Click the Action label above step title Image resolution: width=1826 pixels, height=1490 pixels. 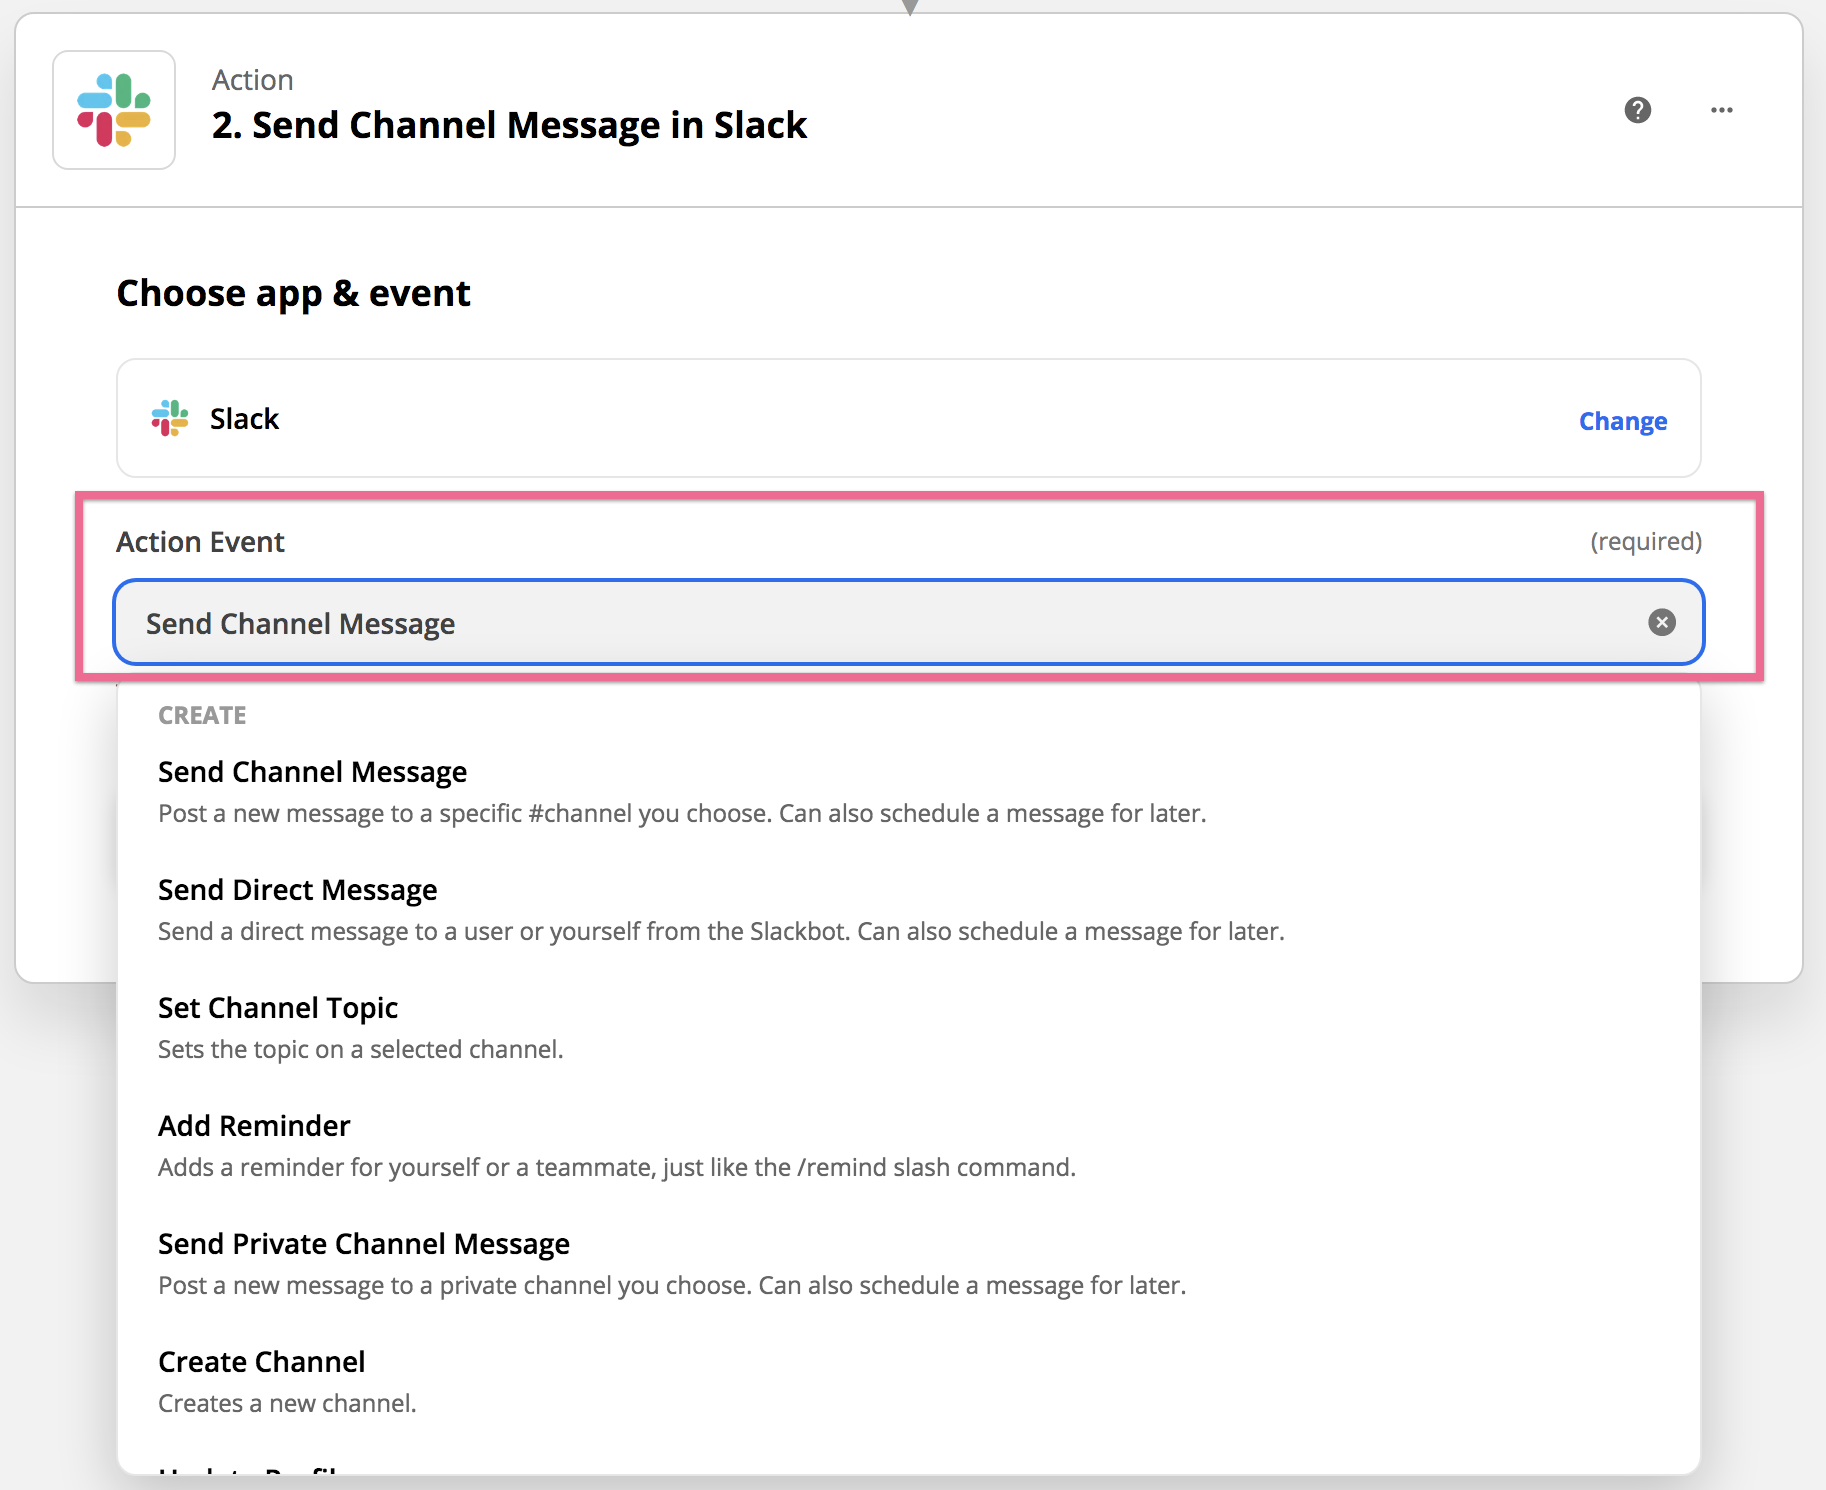coord(252,80)
